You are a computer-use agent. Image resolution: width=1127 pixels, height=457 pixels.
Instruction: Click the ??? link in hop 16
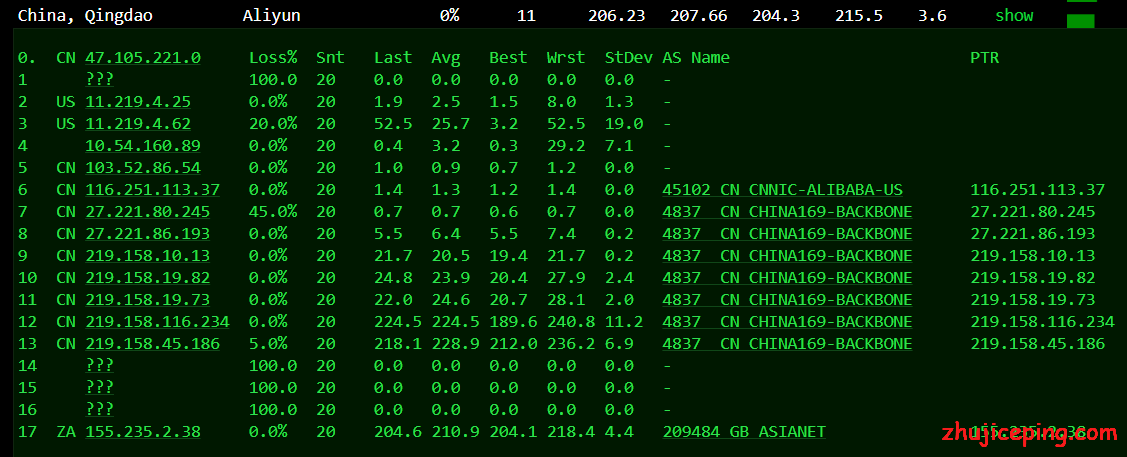(99, 410)
